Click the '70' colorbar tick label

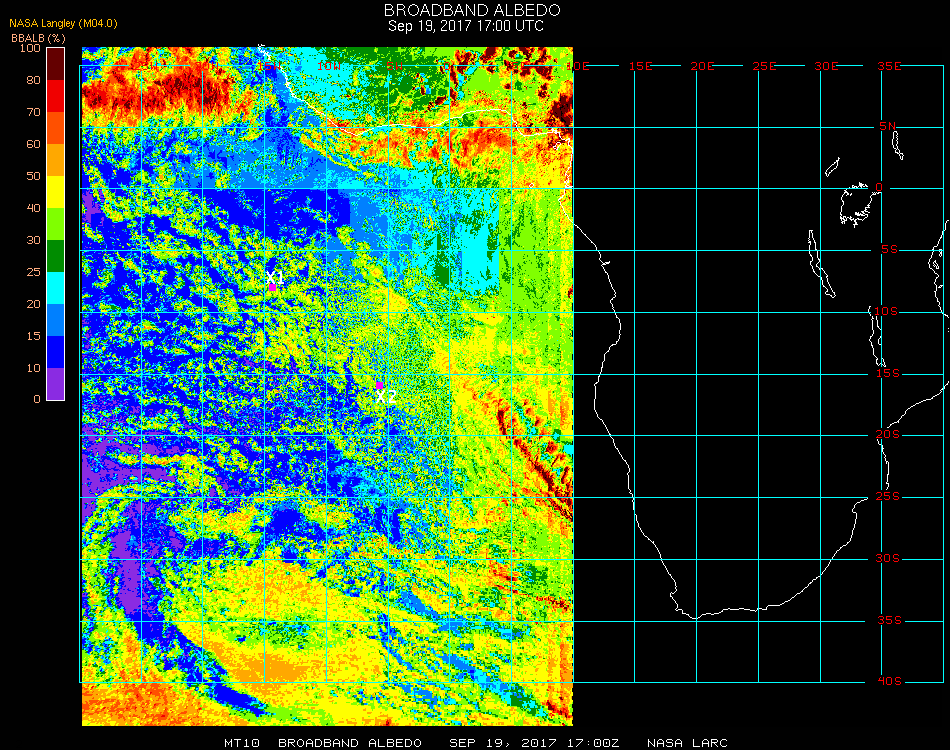point(33,112)
